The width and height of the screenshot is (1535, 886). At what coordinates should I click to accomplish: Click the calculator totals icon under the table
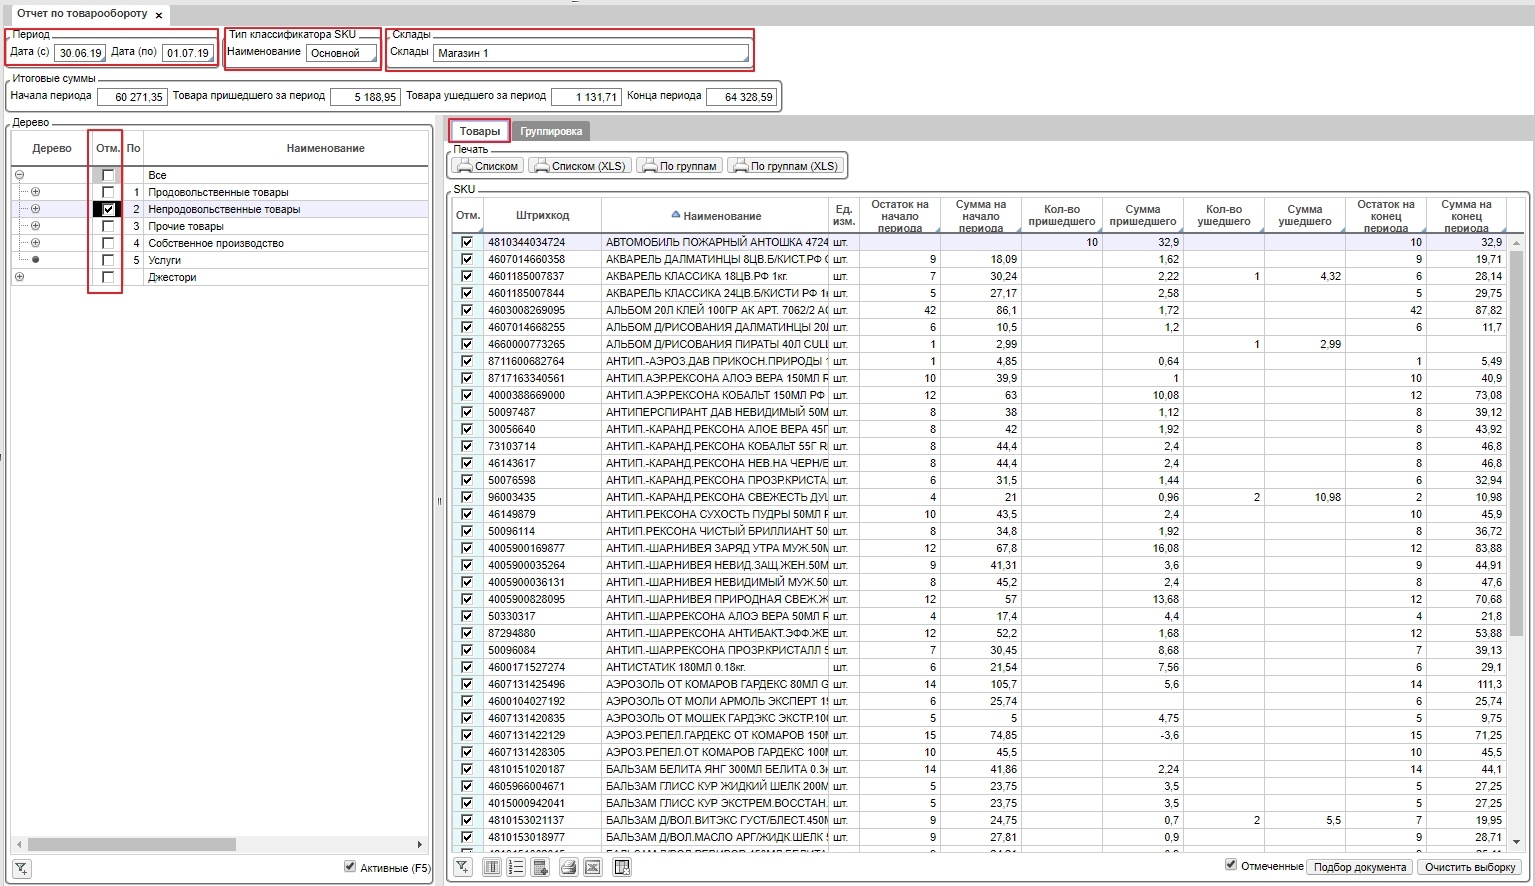point(540,867)
